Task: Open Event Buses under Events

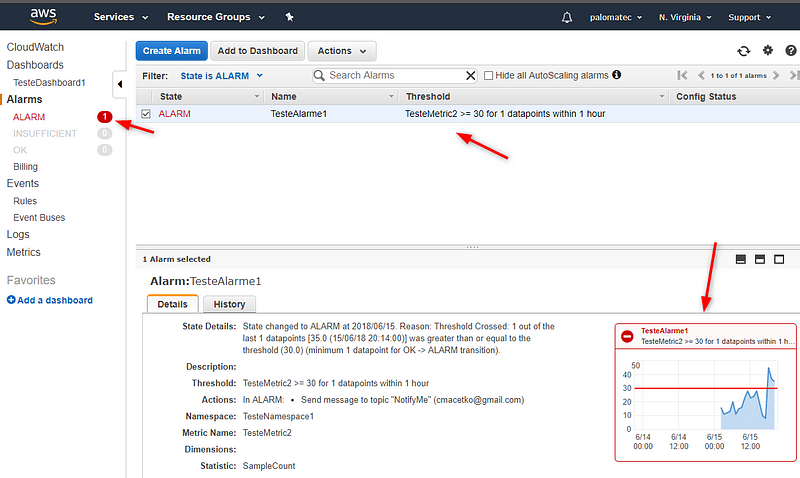Action: coord(39,217)
